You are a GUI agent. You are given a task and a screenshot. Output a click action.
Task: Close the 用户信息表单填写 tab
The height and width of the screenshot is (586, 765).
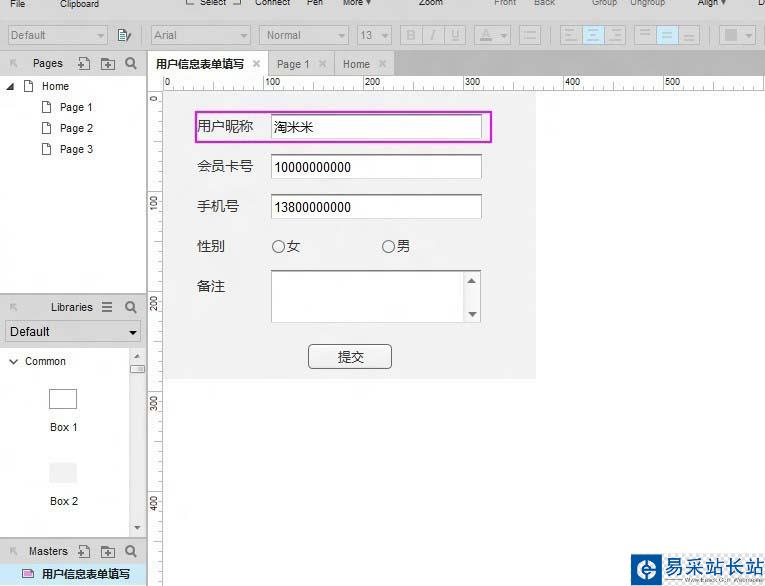click(256, 63)
